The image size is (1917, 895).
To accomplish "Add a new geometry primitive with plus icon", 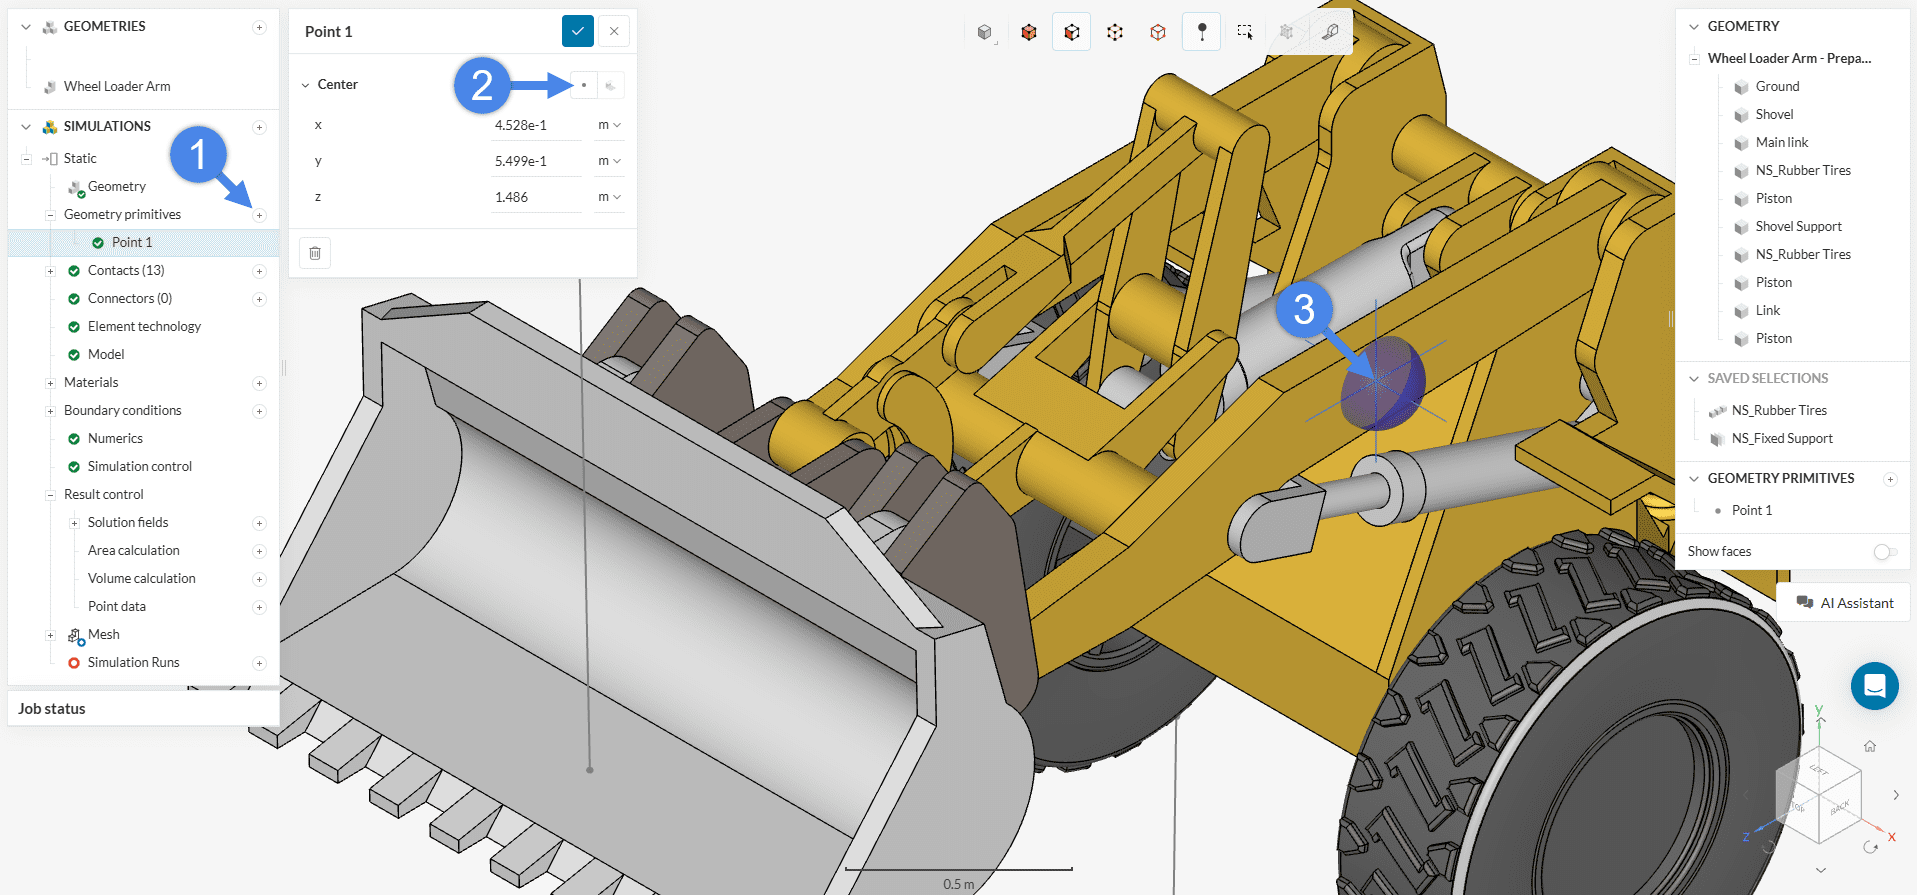I will [259, 215].
